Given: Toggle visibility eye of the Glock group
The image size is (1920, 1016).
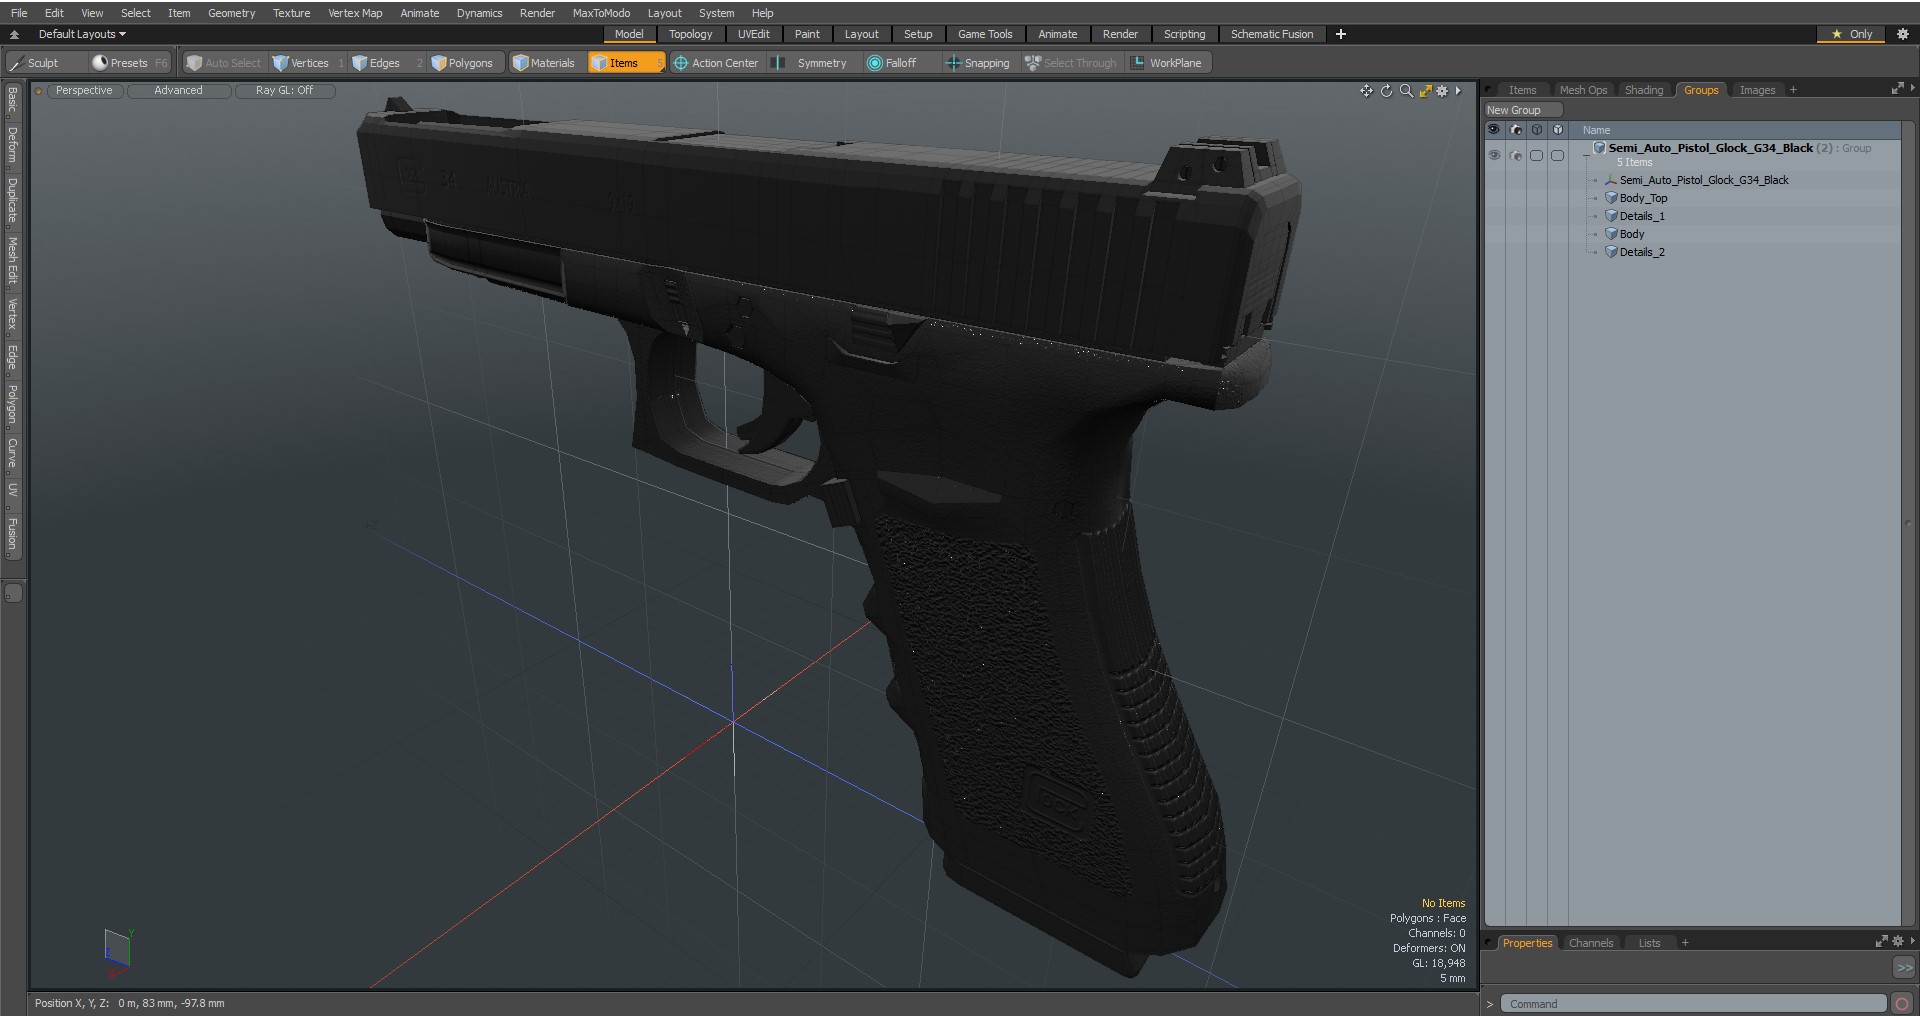Looking at the screenshot, I should (1494, 155).
